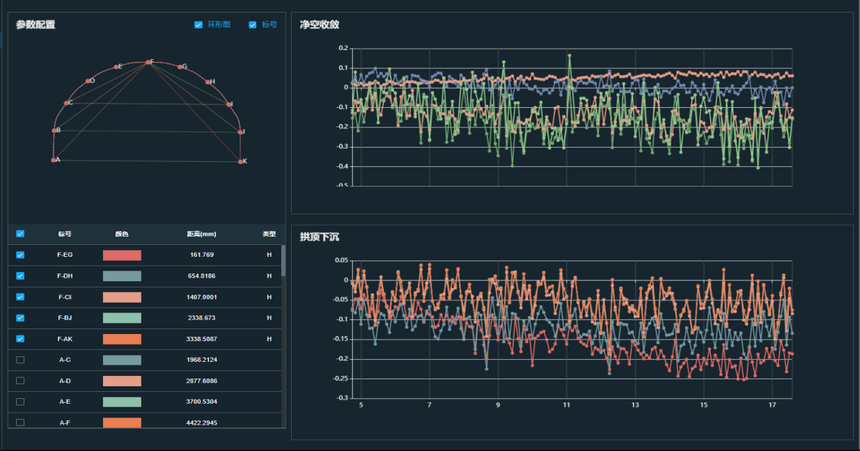Open the A-E row color swatch
The height and width of the screenshot is (451, 860).
click(x=122, y=402)
